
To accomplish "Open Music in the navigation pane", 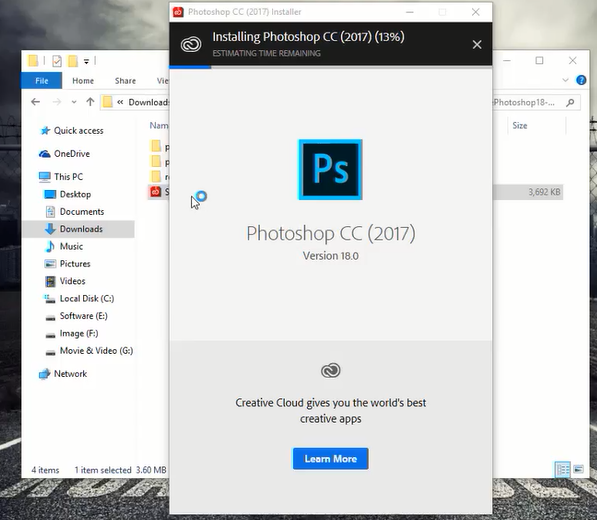I will pos(64,246).
